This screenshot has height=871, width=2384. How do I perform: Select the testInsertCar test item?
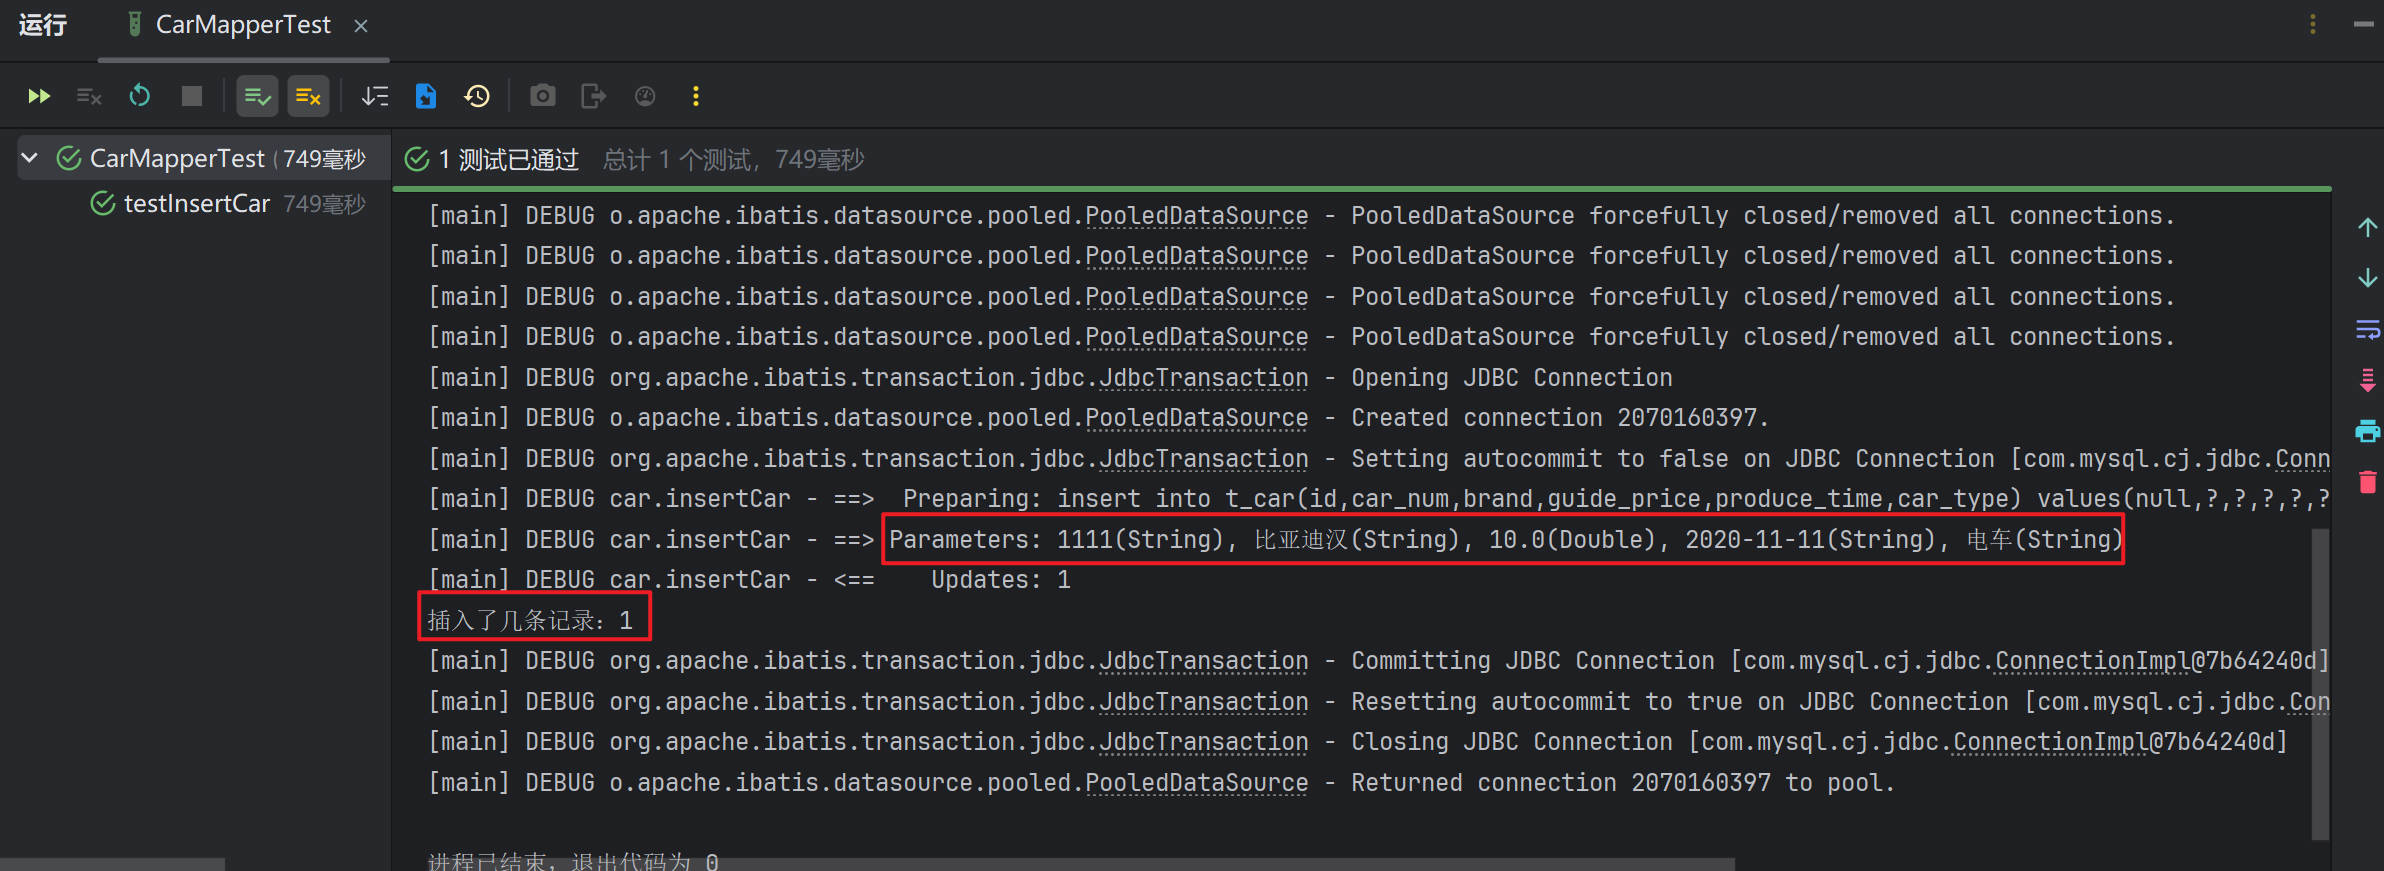196,204
